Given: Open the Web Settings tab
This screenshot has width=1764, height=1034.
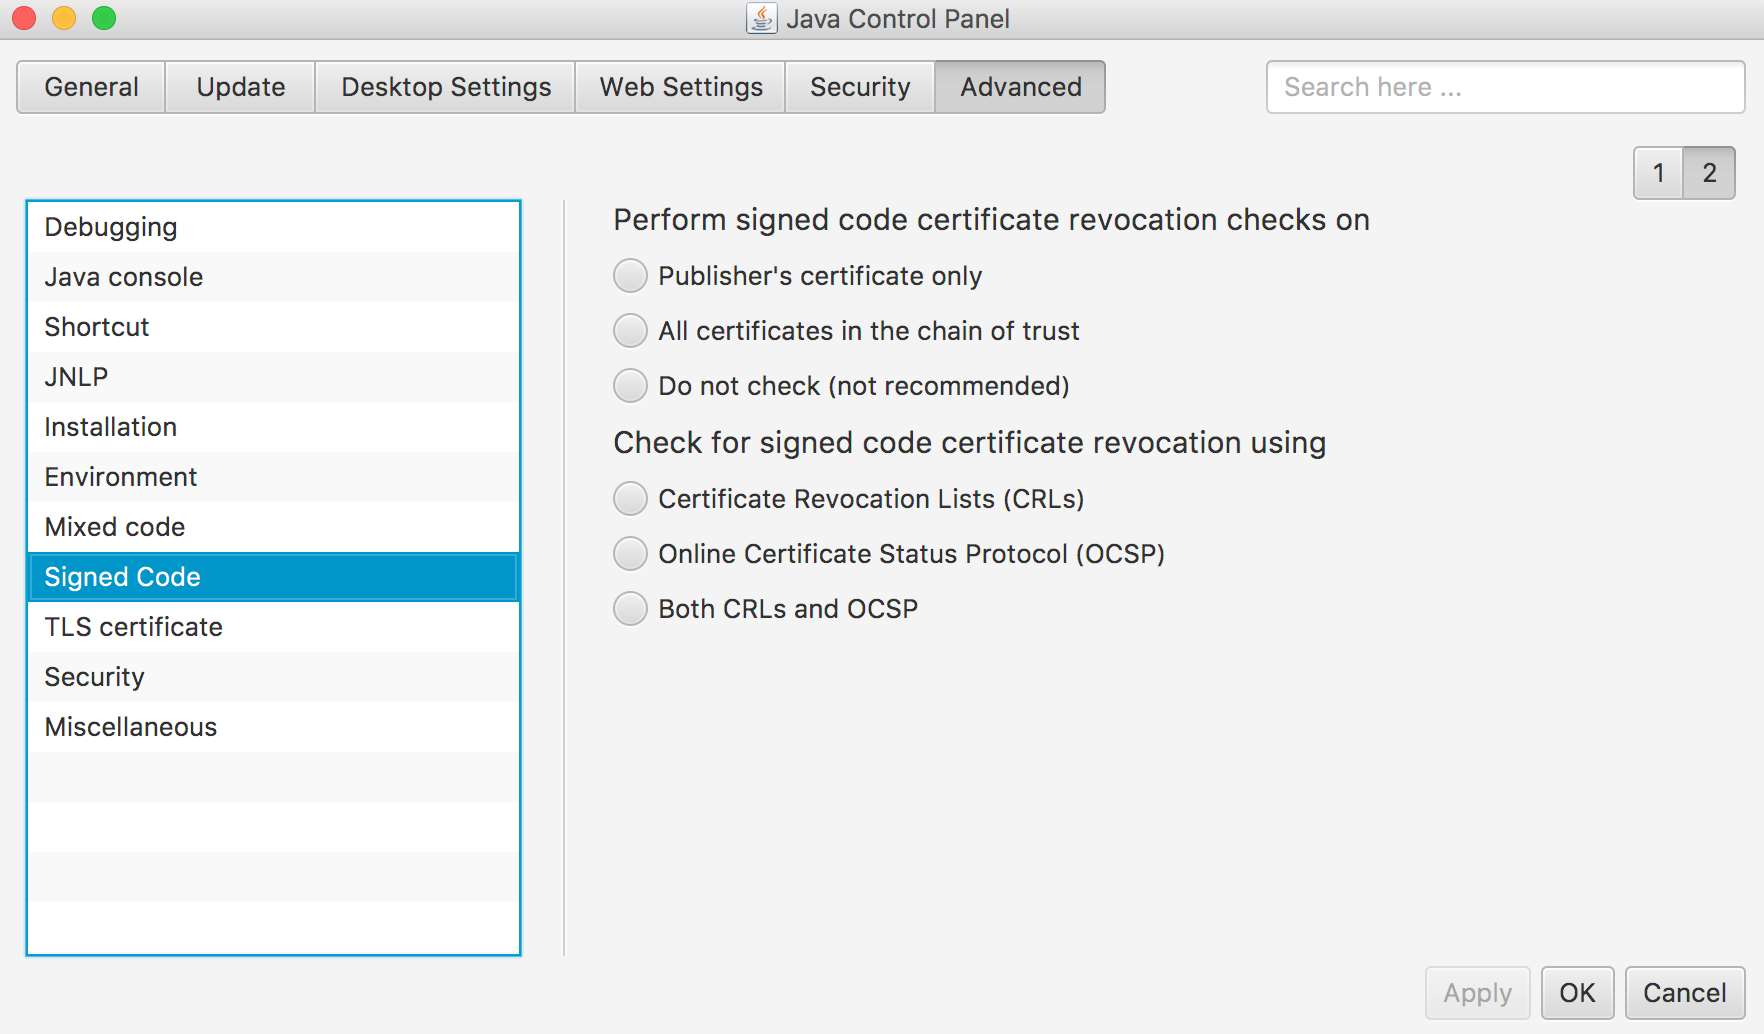Looking at the screenshot, I should pyautogui.click(x=680, y=87).
